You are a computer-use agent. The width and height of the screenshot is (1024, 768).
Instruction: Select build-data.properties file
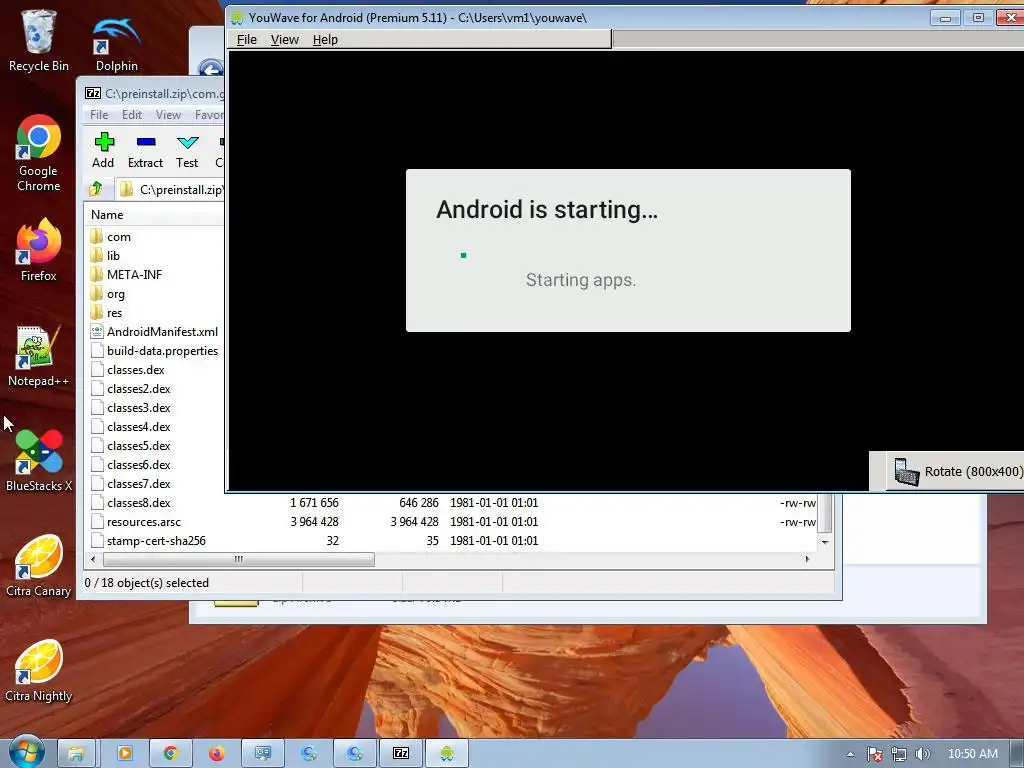(162, 351)
